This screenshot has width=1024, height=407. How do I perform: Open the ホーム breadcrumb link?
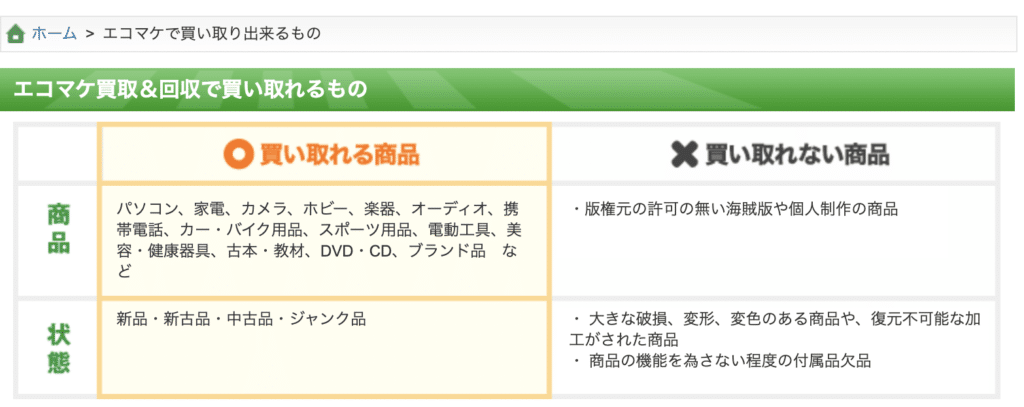tap(54, 33)
